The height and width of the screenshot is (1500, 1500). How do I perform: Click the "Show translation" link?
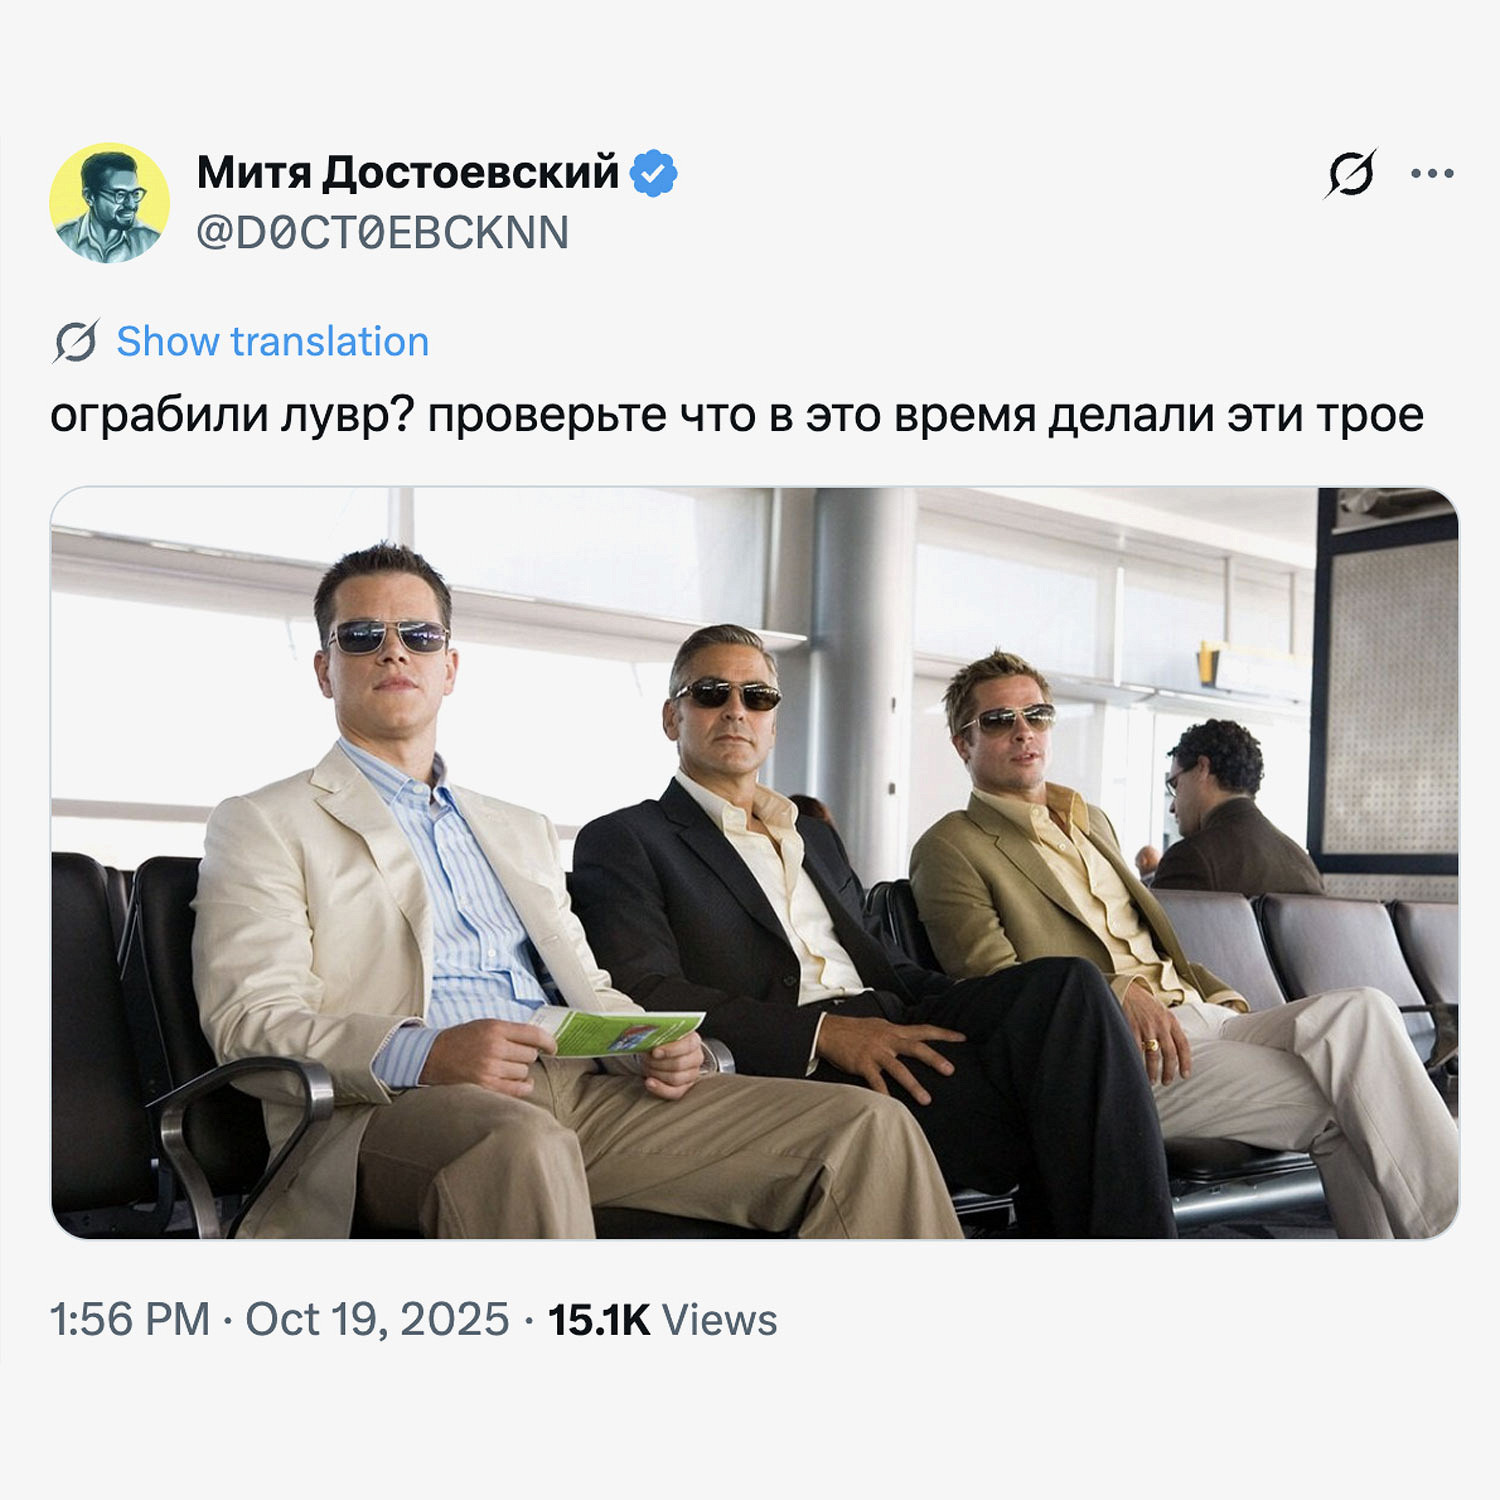[272, 342]
